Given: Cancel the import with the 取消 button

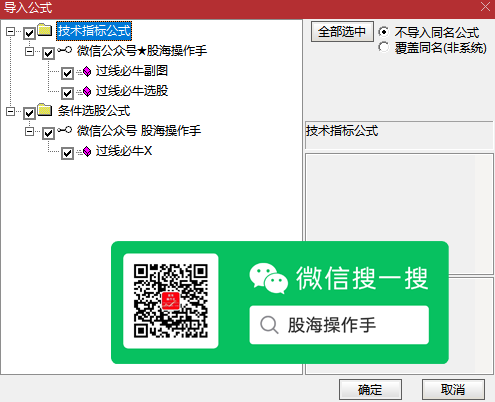Looking at the screenshot, I should pyautogui.click(x=453, y=389).
